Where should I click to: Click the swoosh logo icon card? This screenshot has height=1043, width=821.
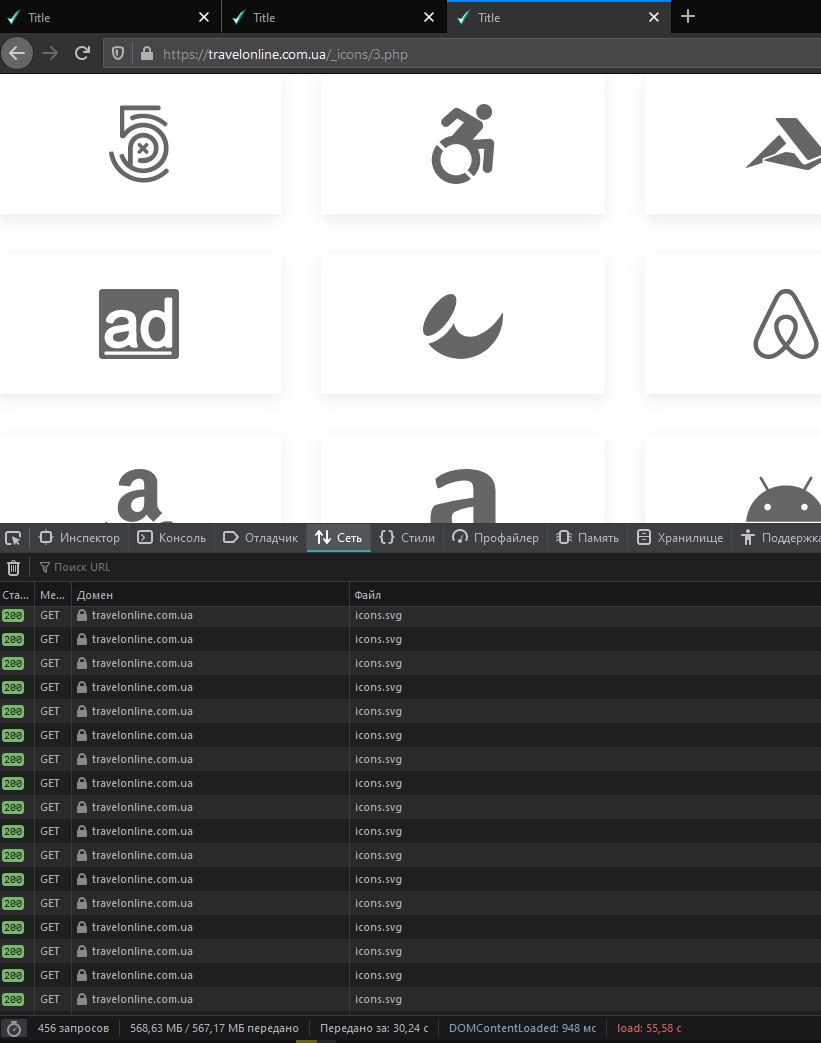463,324
